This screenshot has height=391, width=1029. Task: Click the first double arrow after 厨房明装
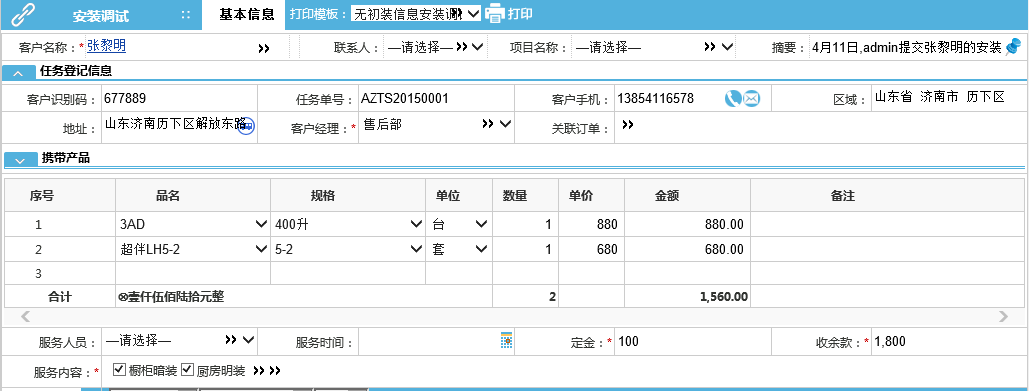tap(259, 371)
